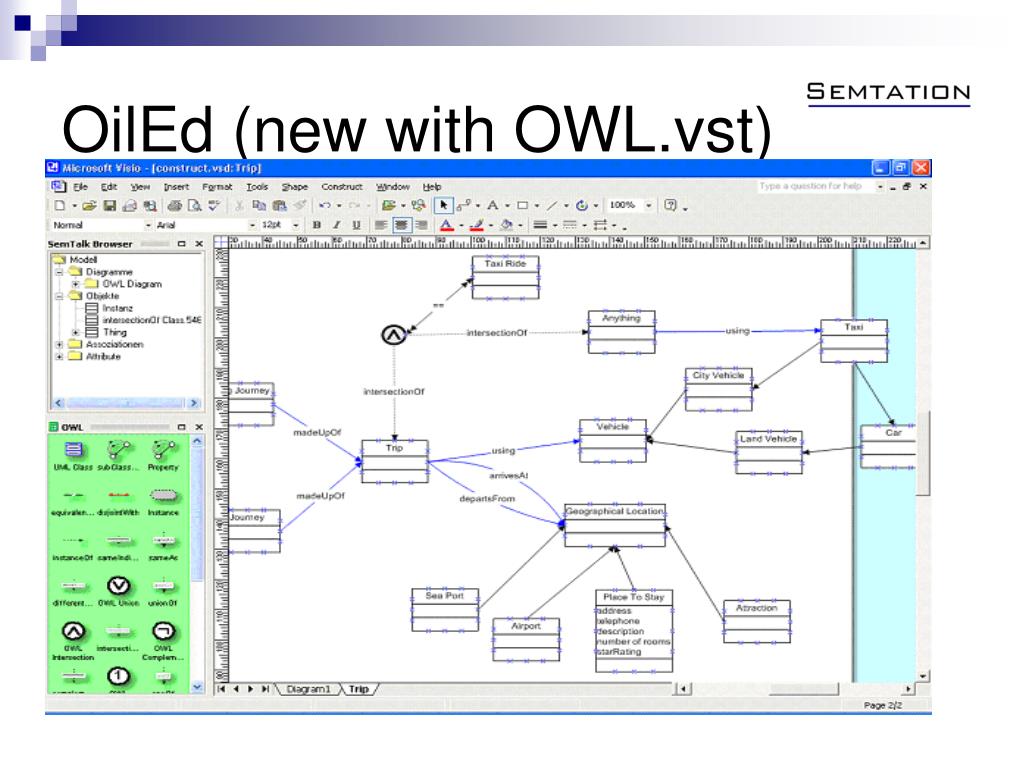Screen dimensions: 1024x768
Task: Expand the Attribute tree node
Action: [59, 357]
